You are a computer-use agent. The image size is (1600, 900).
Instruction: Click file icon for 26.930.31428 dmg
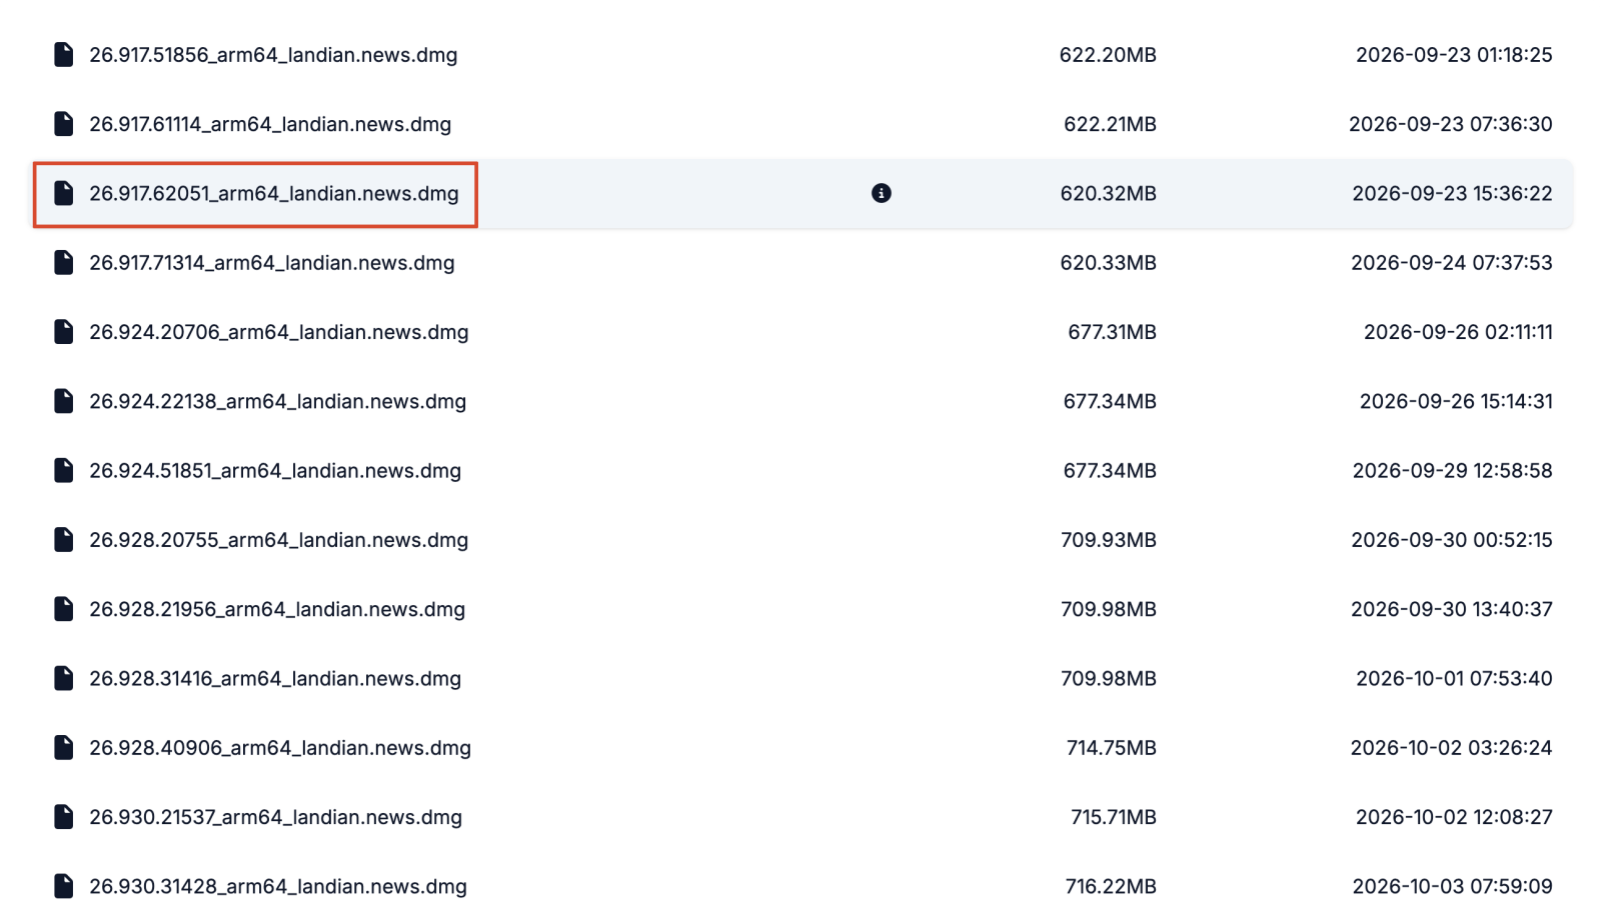63,886
